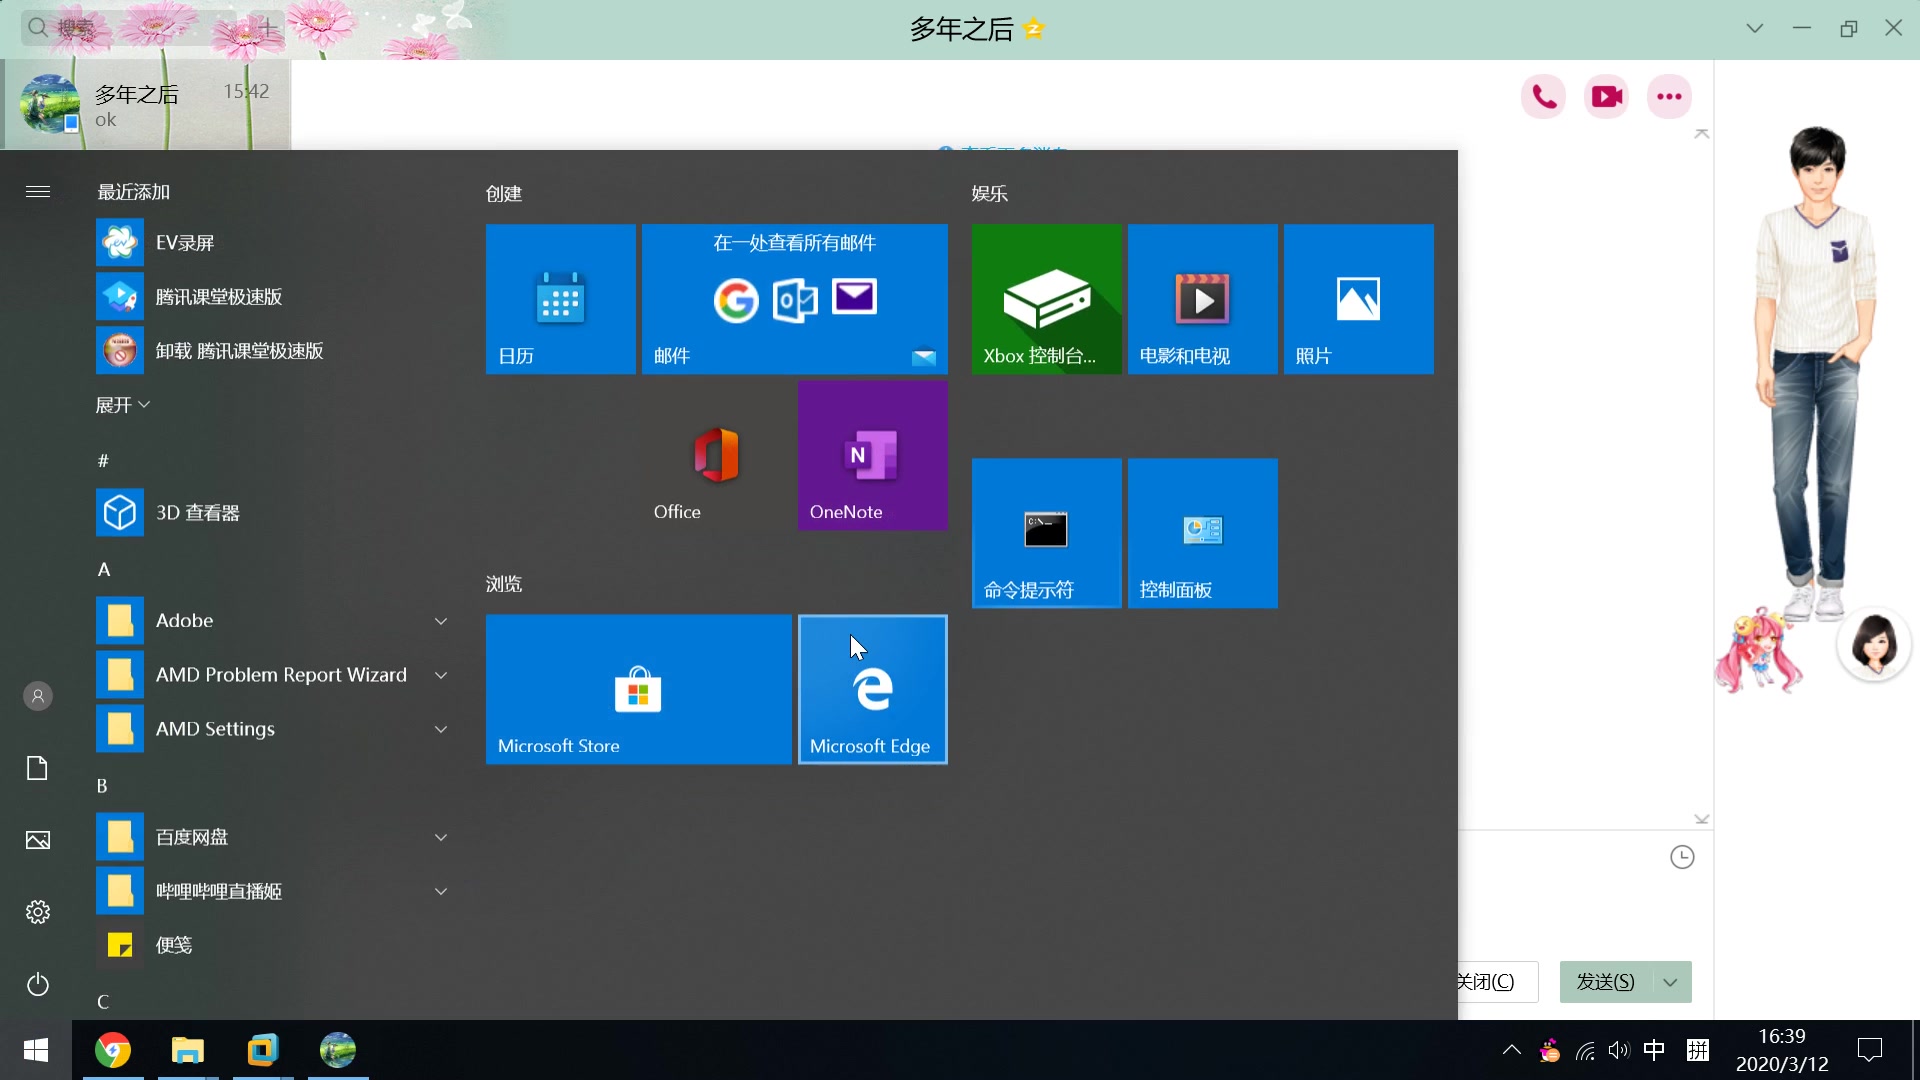Open Microsoft Store app
This screenshot has width=1920, height=1080.
click(637, 688)
